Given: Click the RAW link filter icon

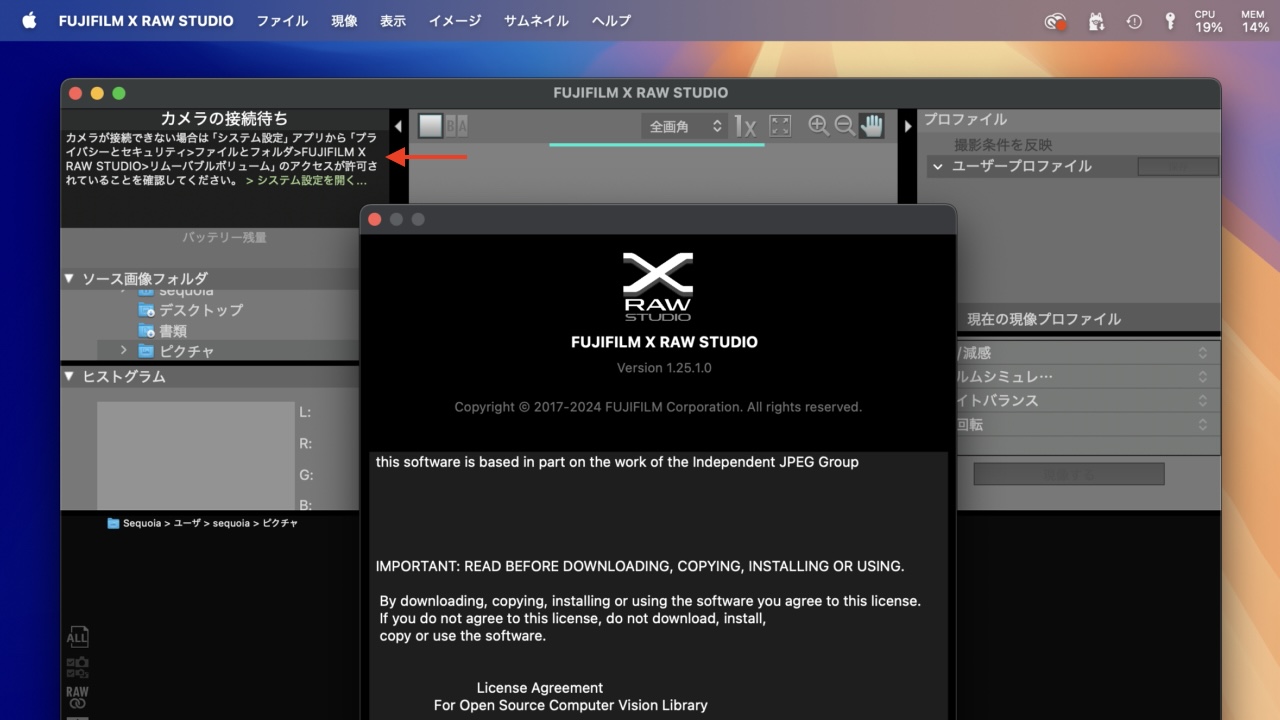Looking at the screenshot, I should pos(77,697).
